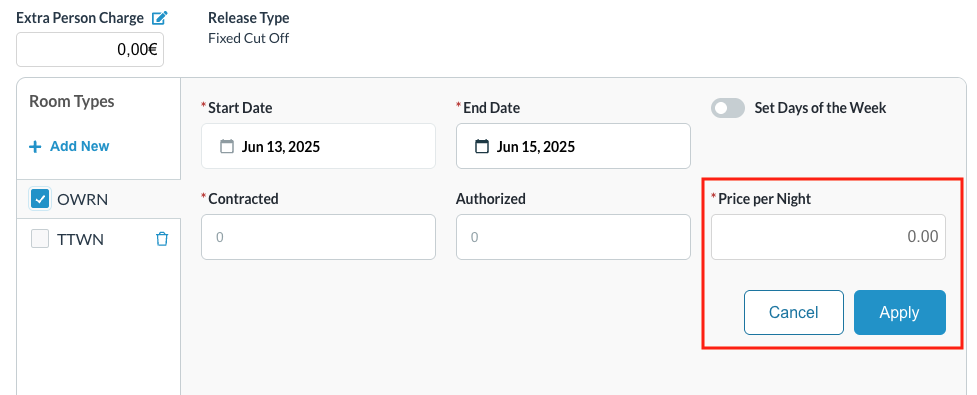Select the TTWN room type label
The height and width of the screenshot is (395, 977).
[80, 240]
